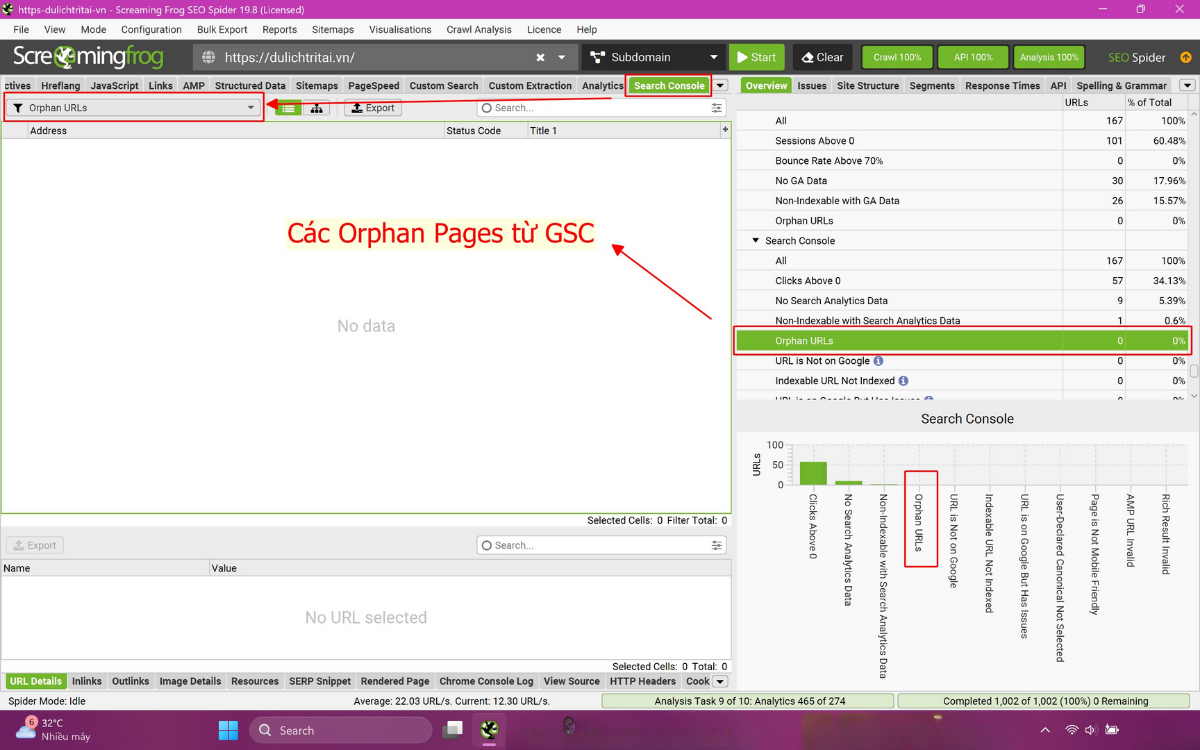Open the Orphan URLs filter dropdown
The width and height of the screenshot is (1200, 750).
pos(252,107)
